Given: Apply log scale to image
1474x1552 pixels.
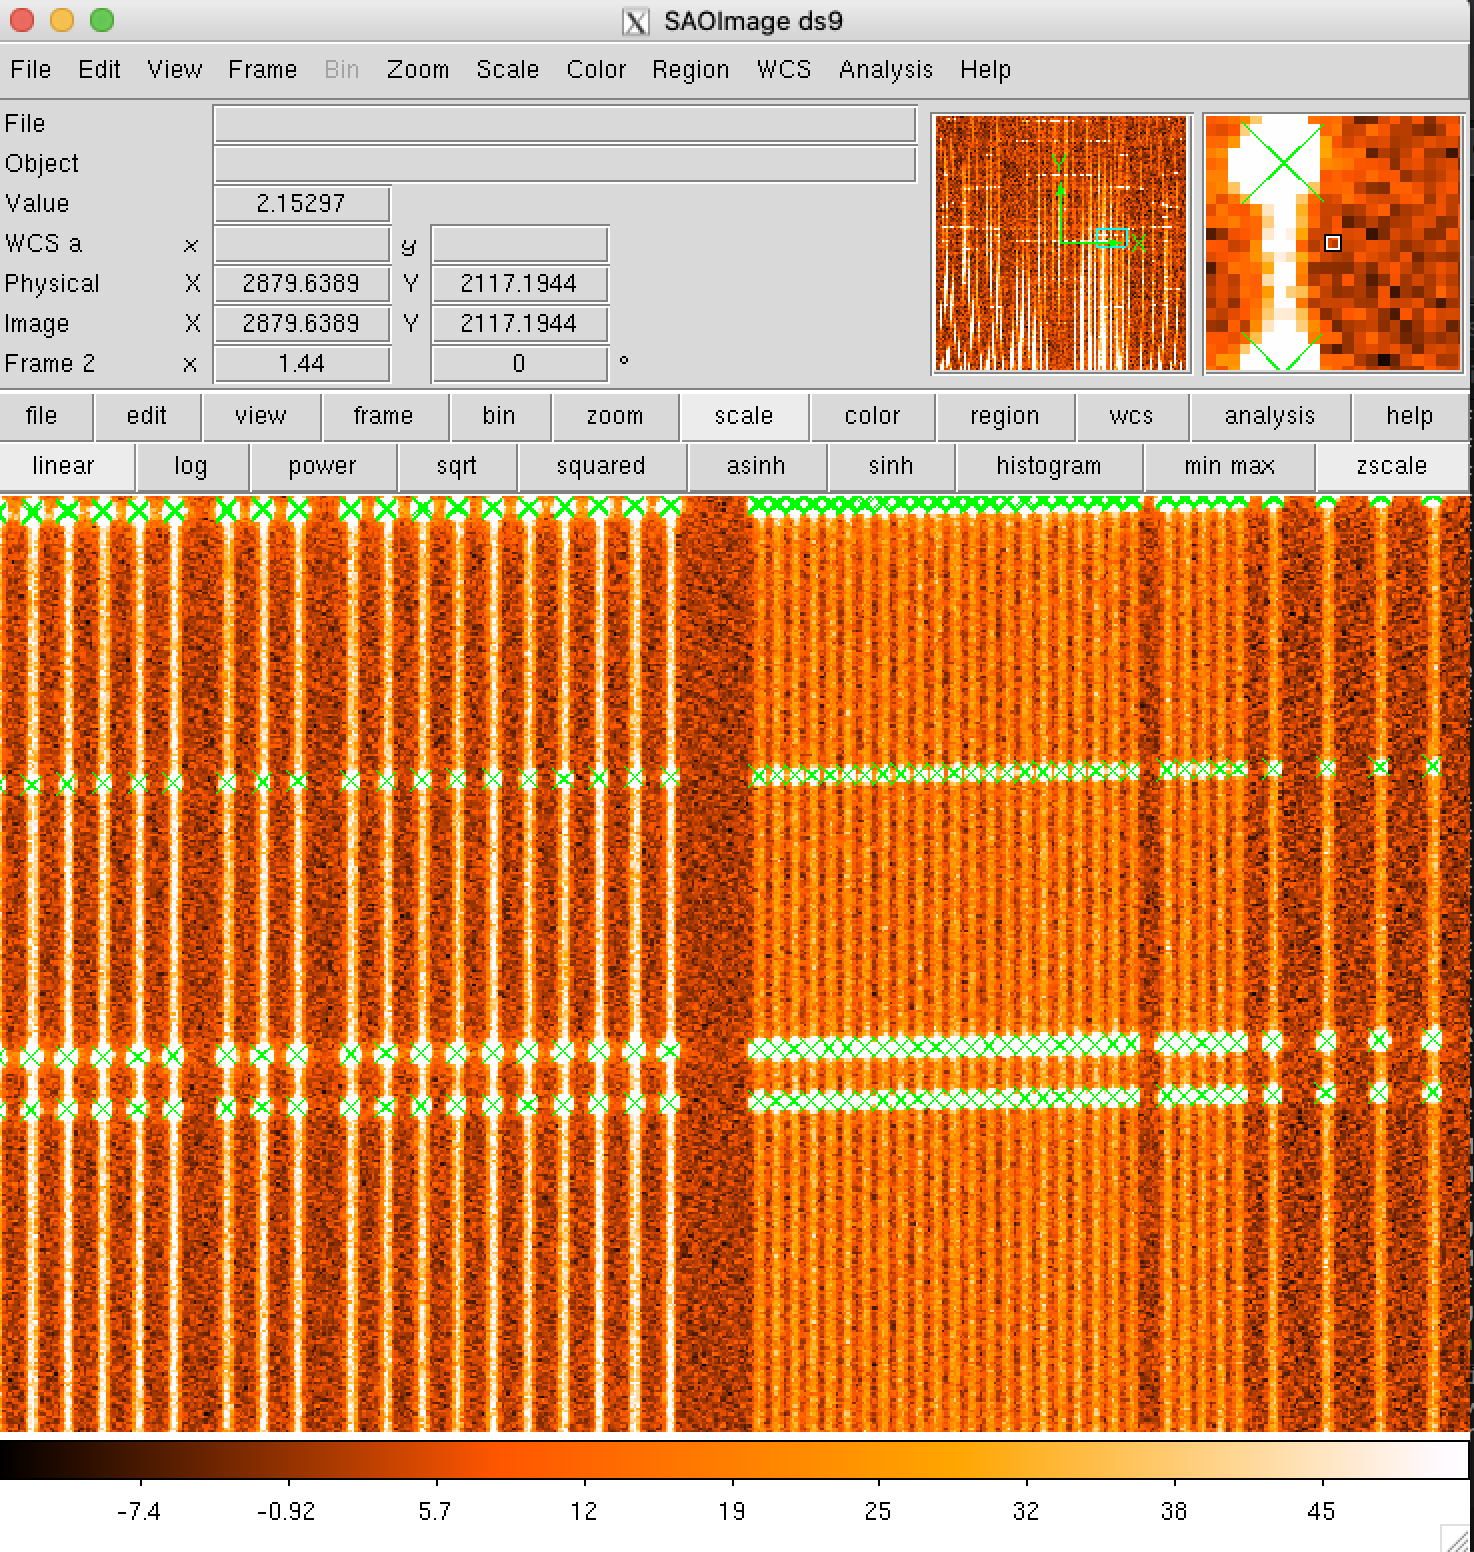Looking at the screenshot, I should [190, 466].
